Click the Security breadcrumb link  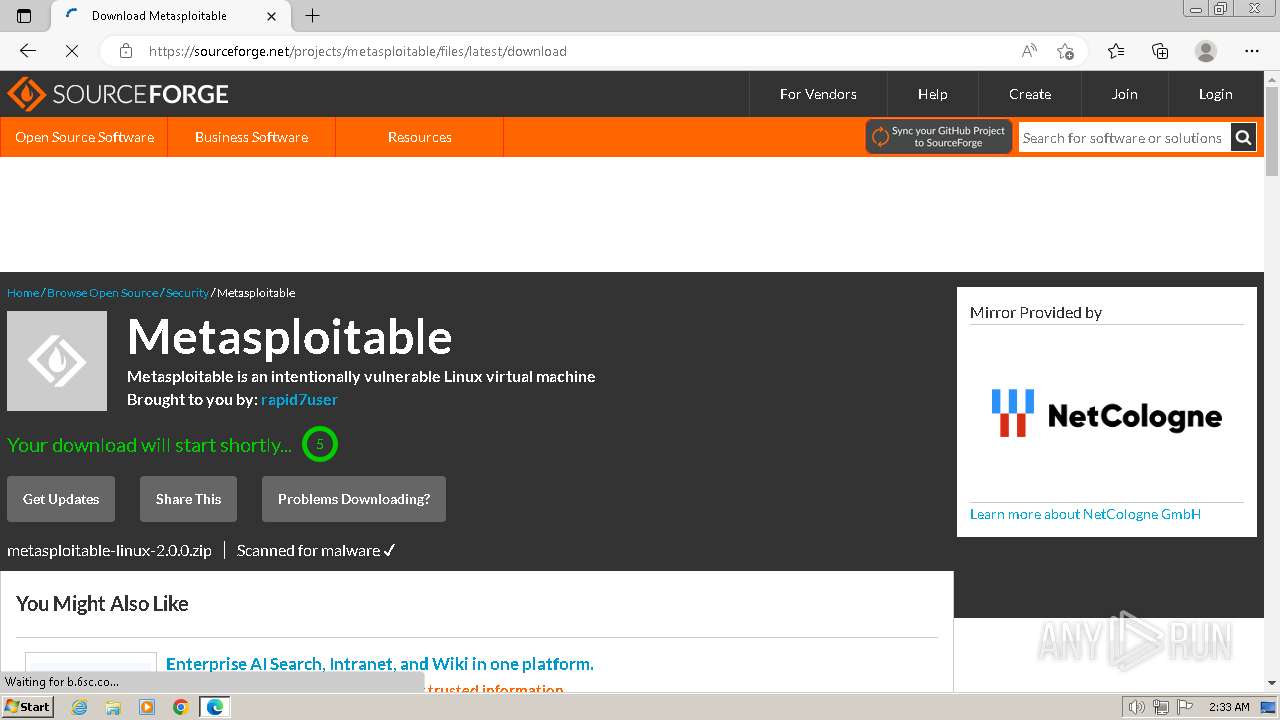(187, 293)
